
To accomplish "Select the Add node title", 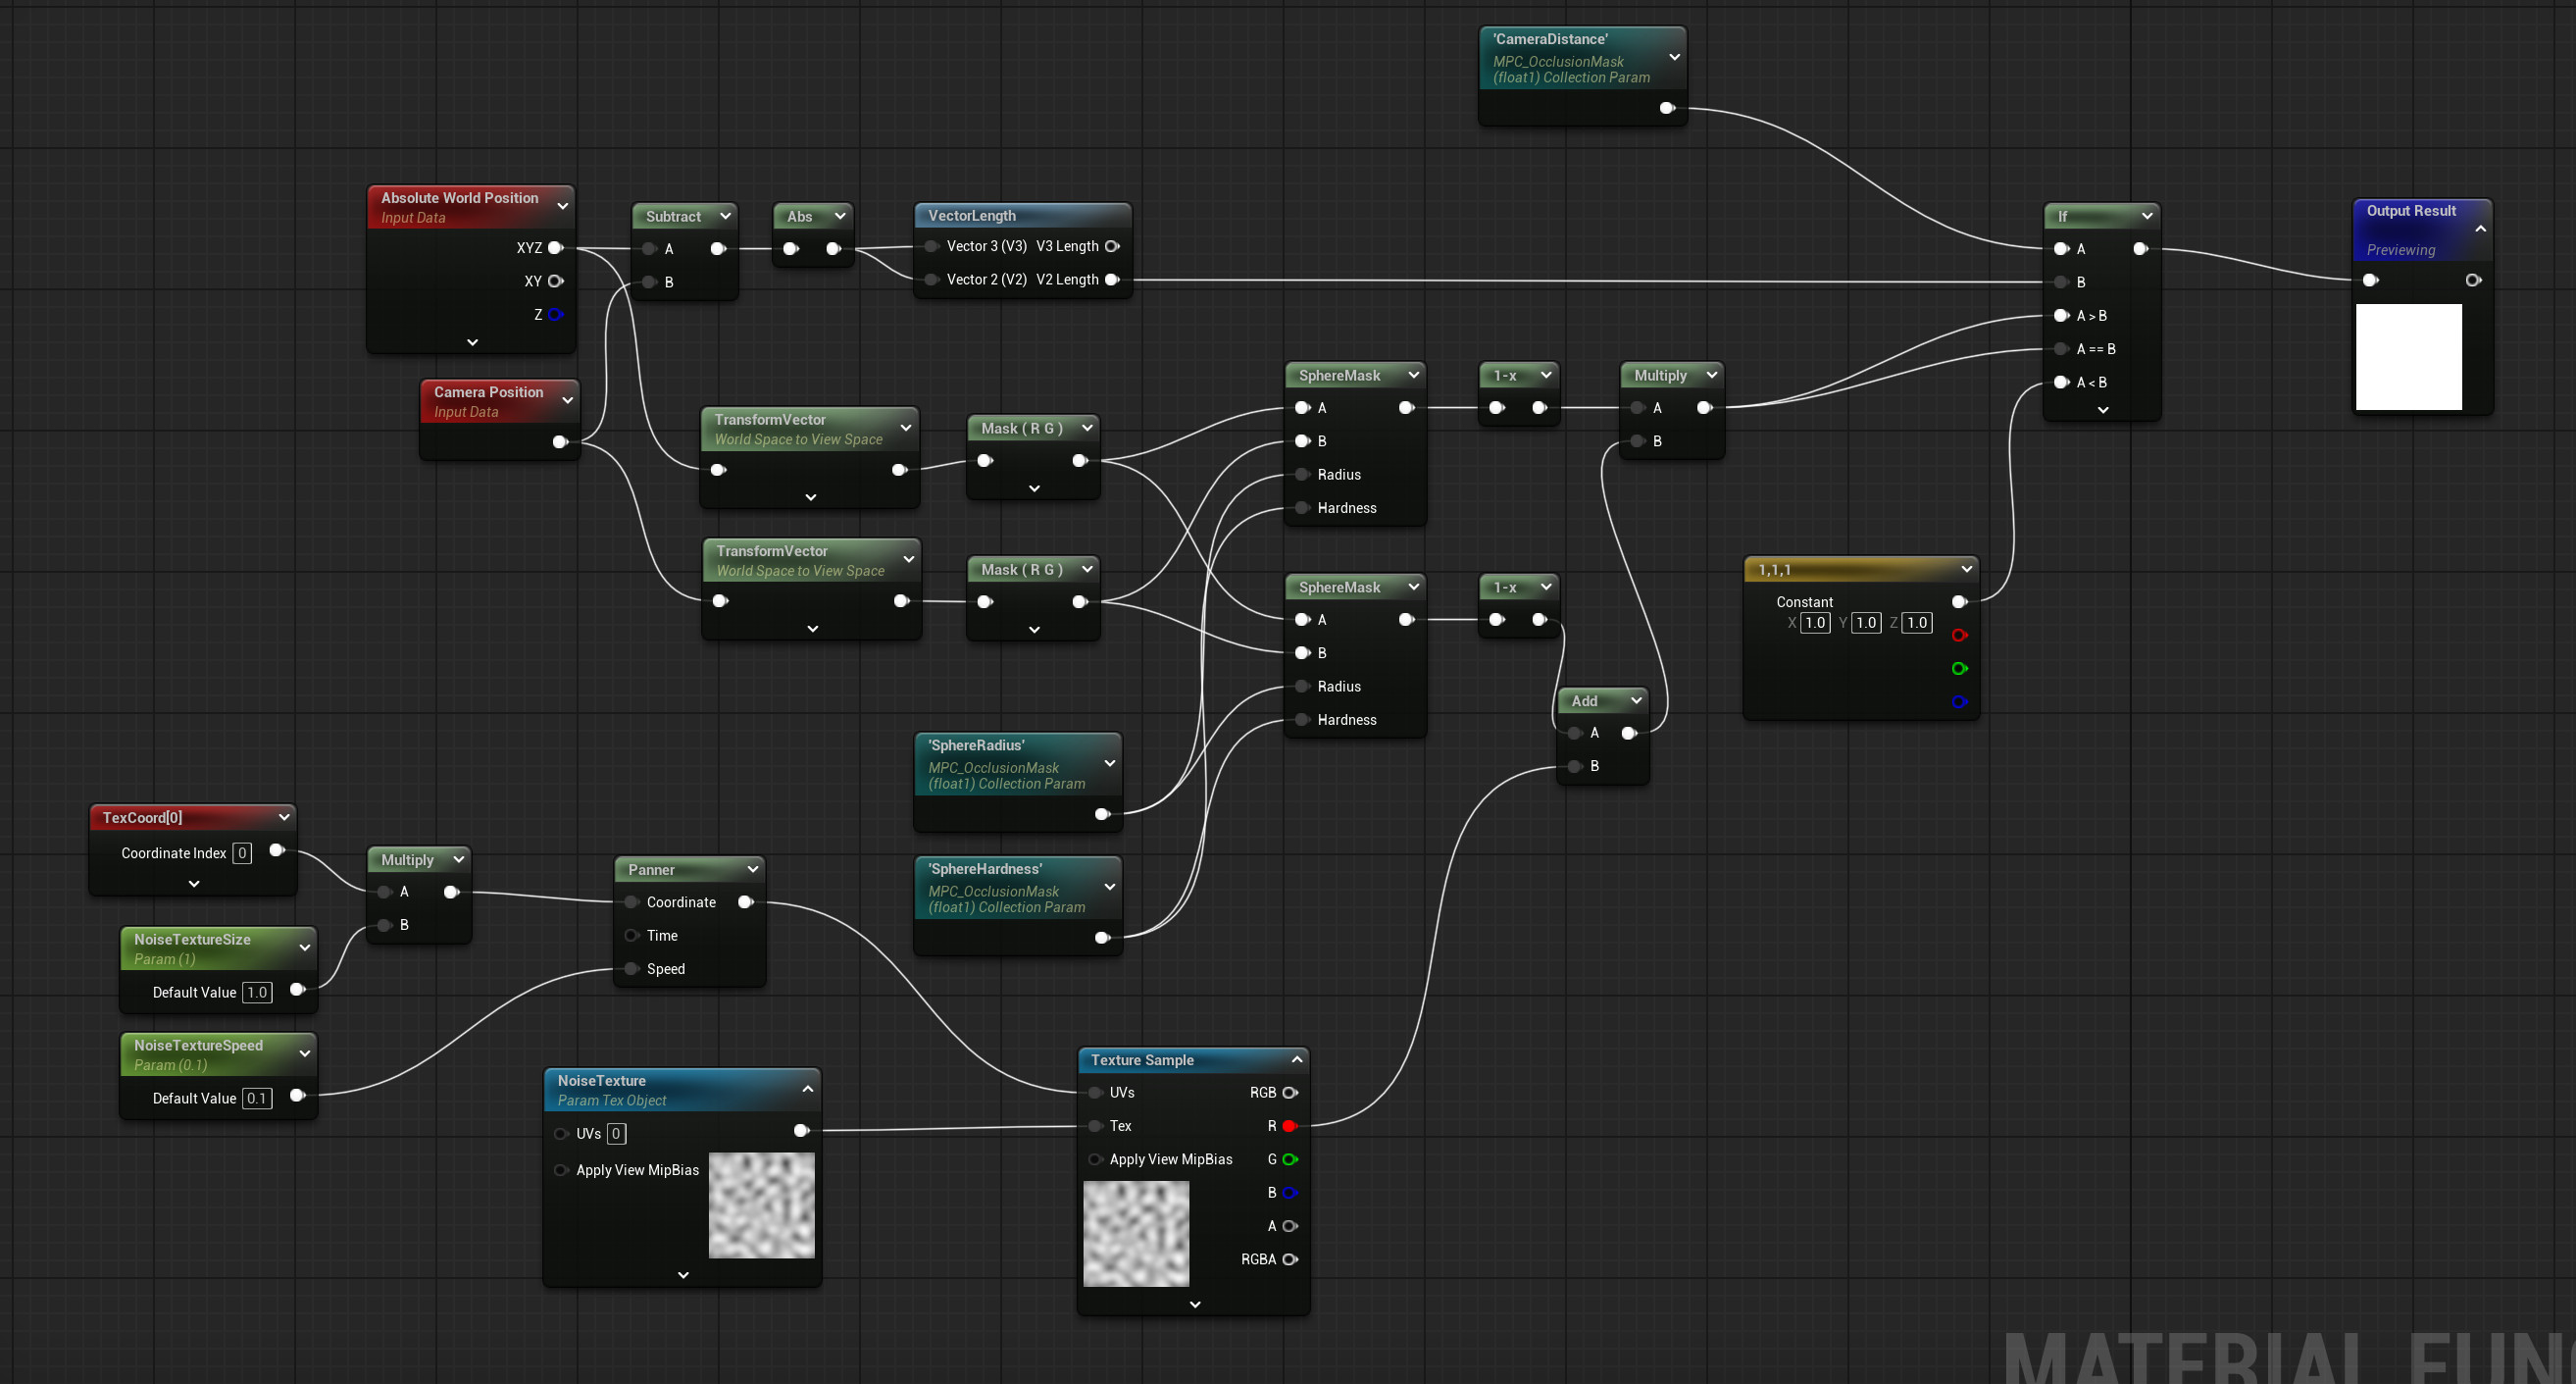I will pos(1584,700).
